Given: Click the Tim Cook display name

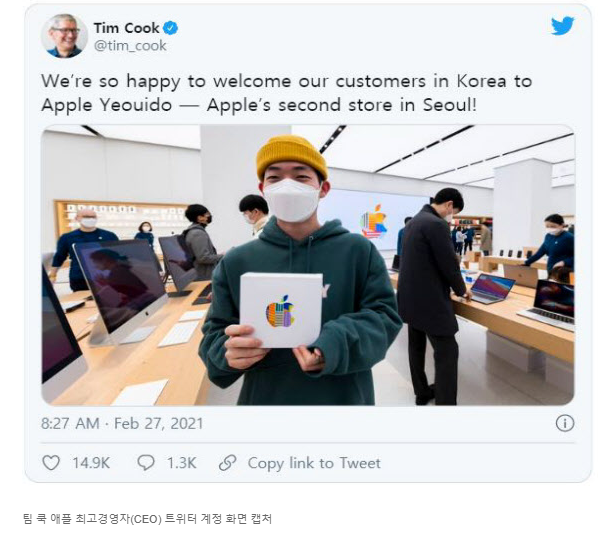Looking at the screenshot, I should click(x=126, y=28).
